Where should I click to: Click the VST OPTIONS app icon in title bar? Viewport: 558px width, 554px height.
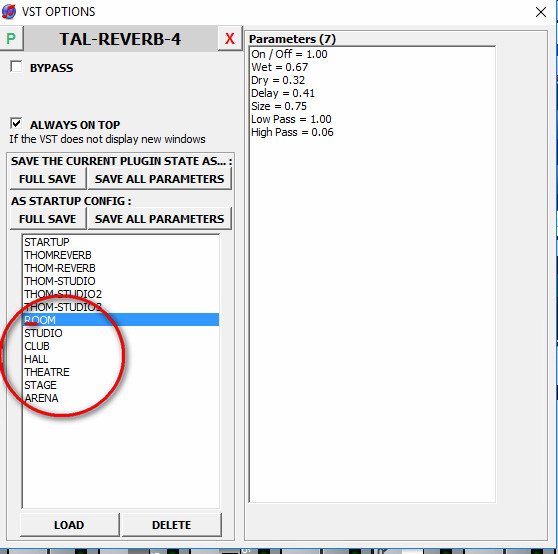pos(9,11)
